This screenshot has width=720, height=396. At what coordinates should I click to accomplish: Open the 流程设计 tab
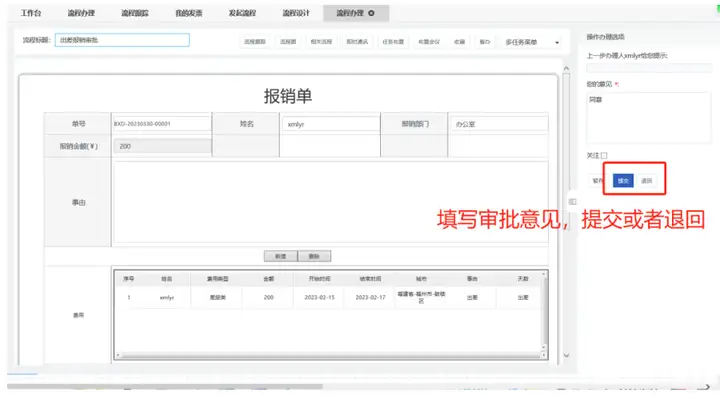pos(296,13)
